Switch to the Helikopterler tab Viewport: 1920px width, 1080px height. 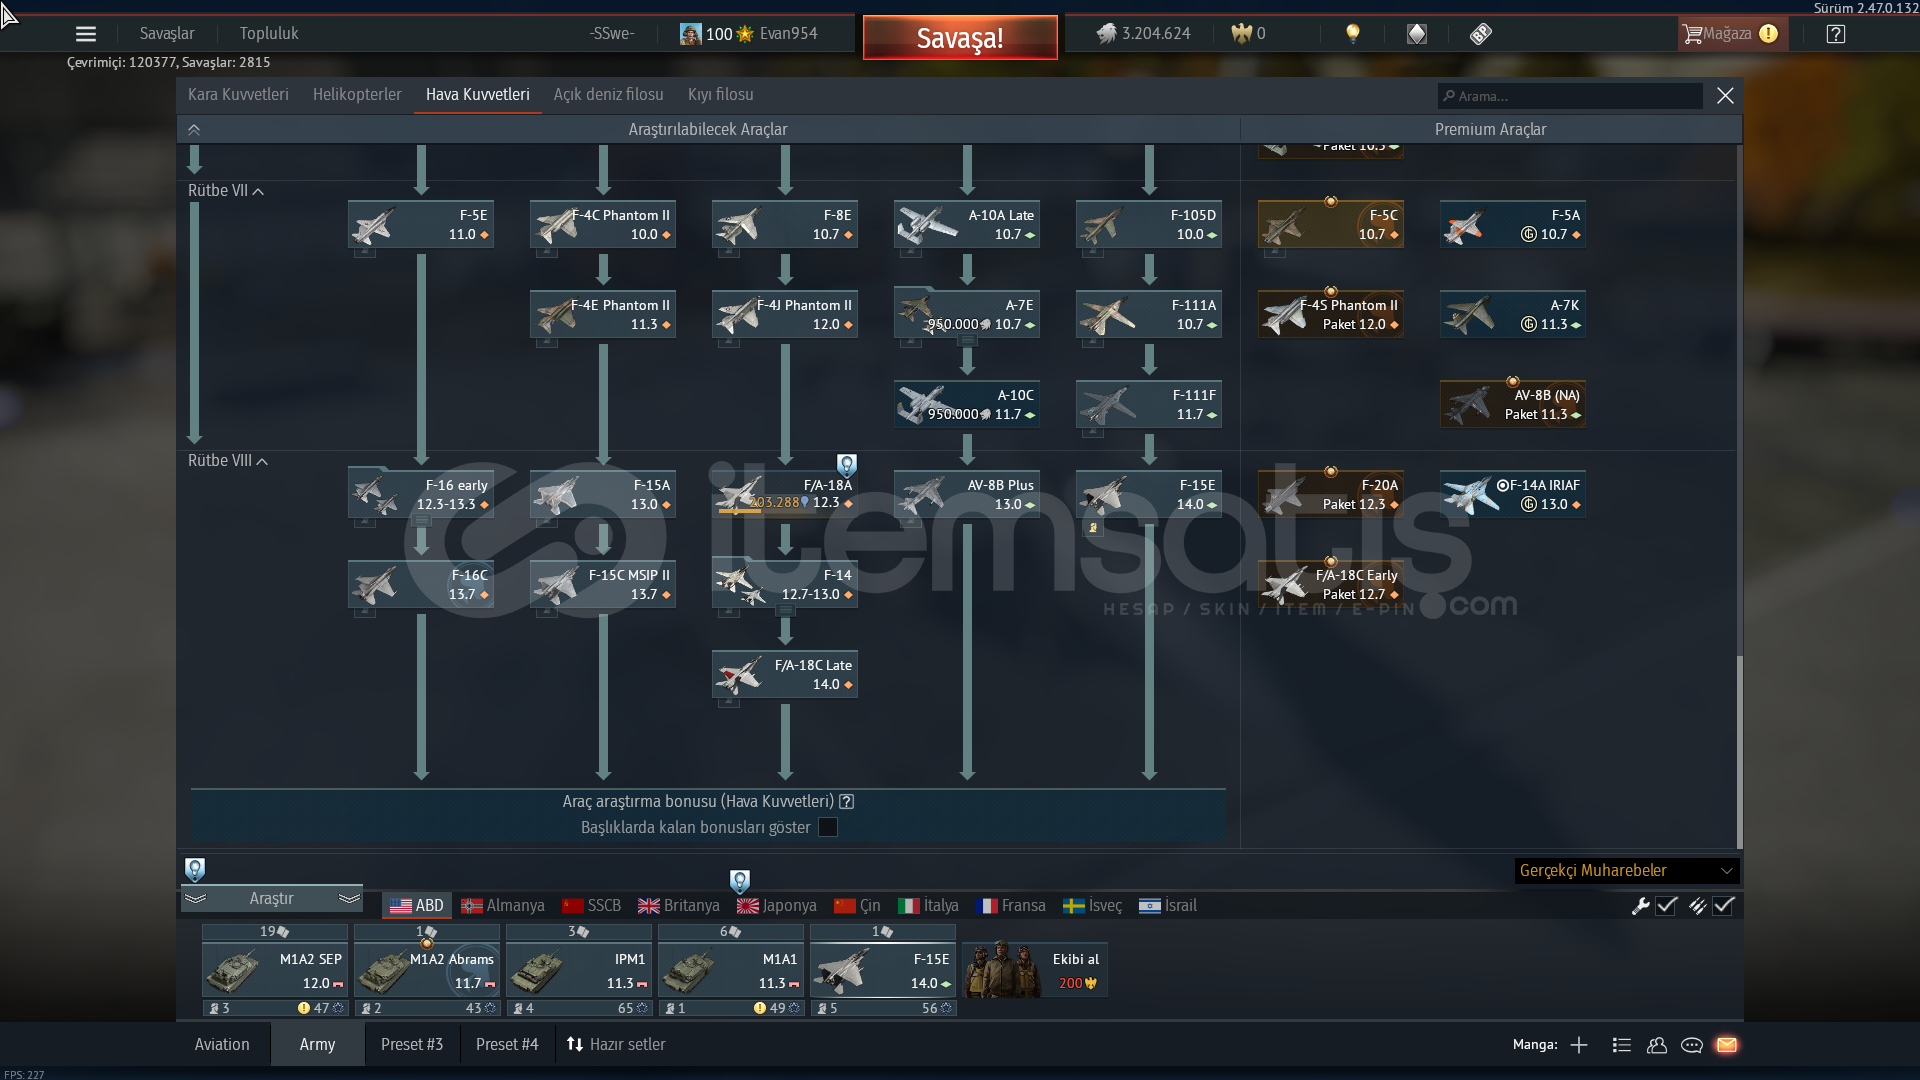click(357, 94)
